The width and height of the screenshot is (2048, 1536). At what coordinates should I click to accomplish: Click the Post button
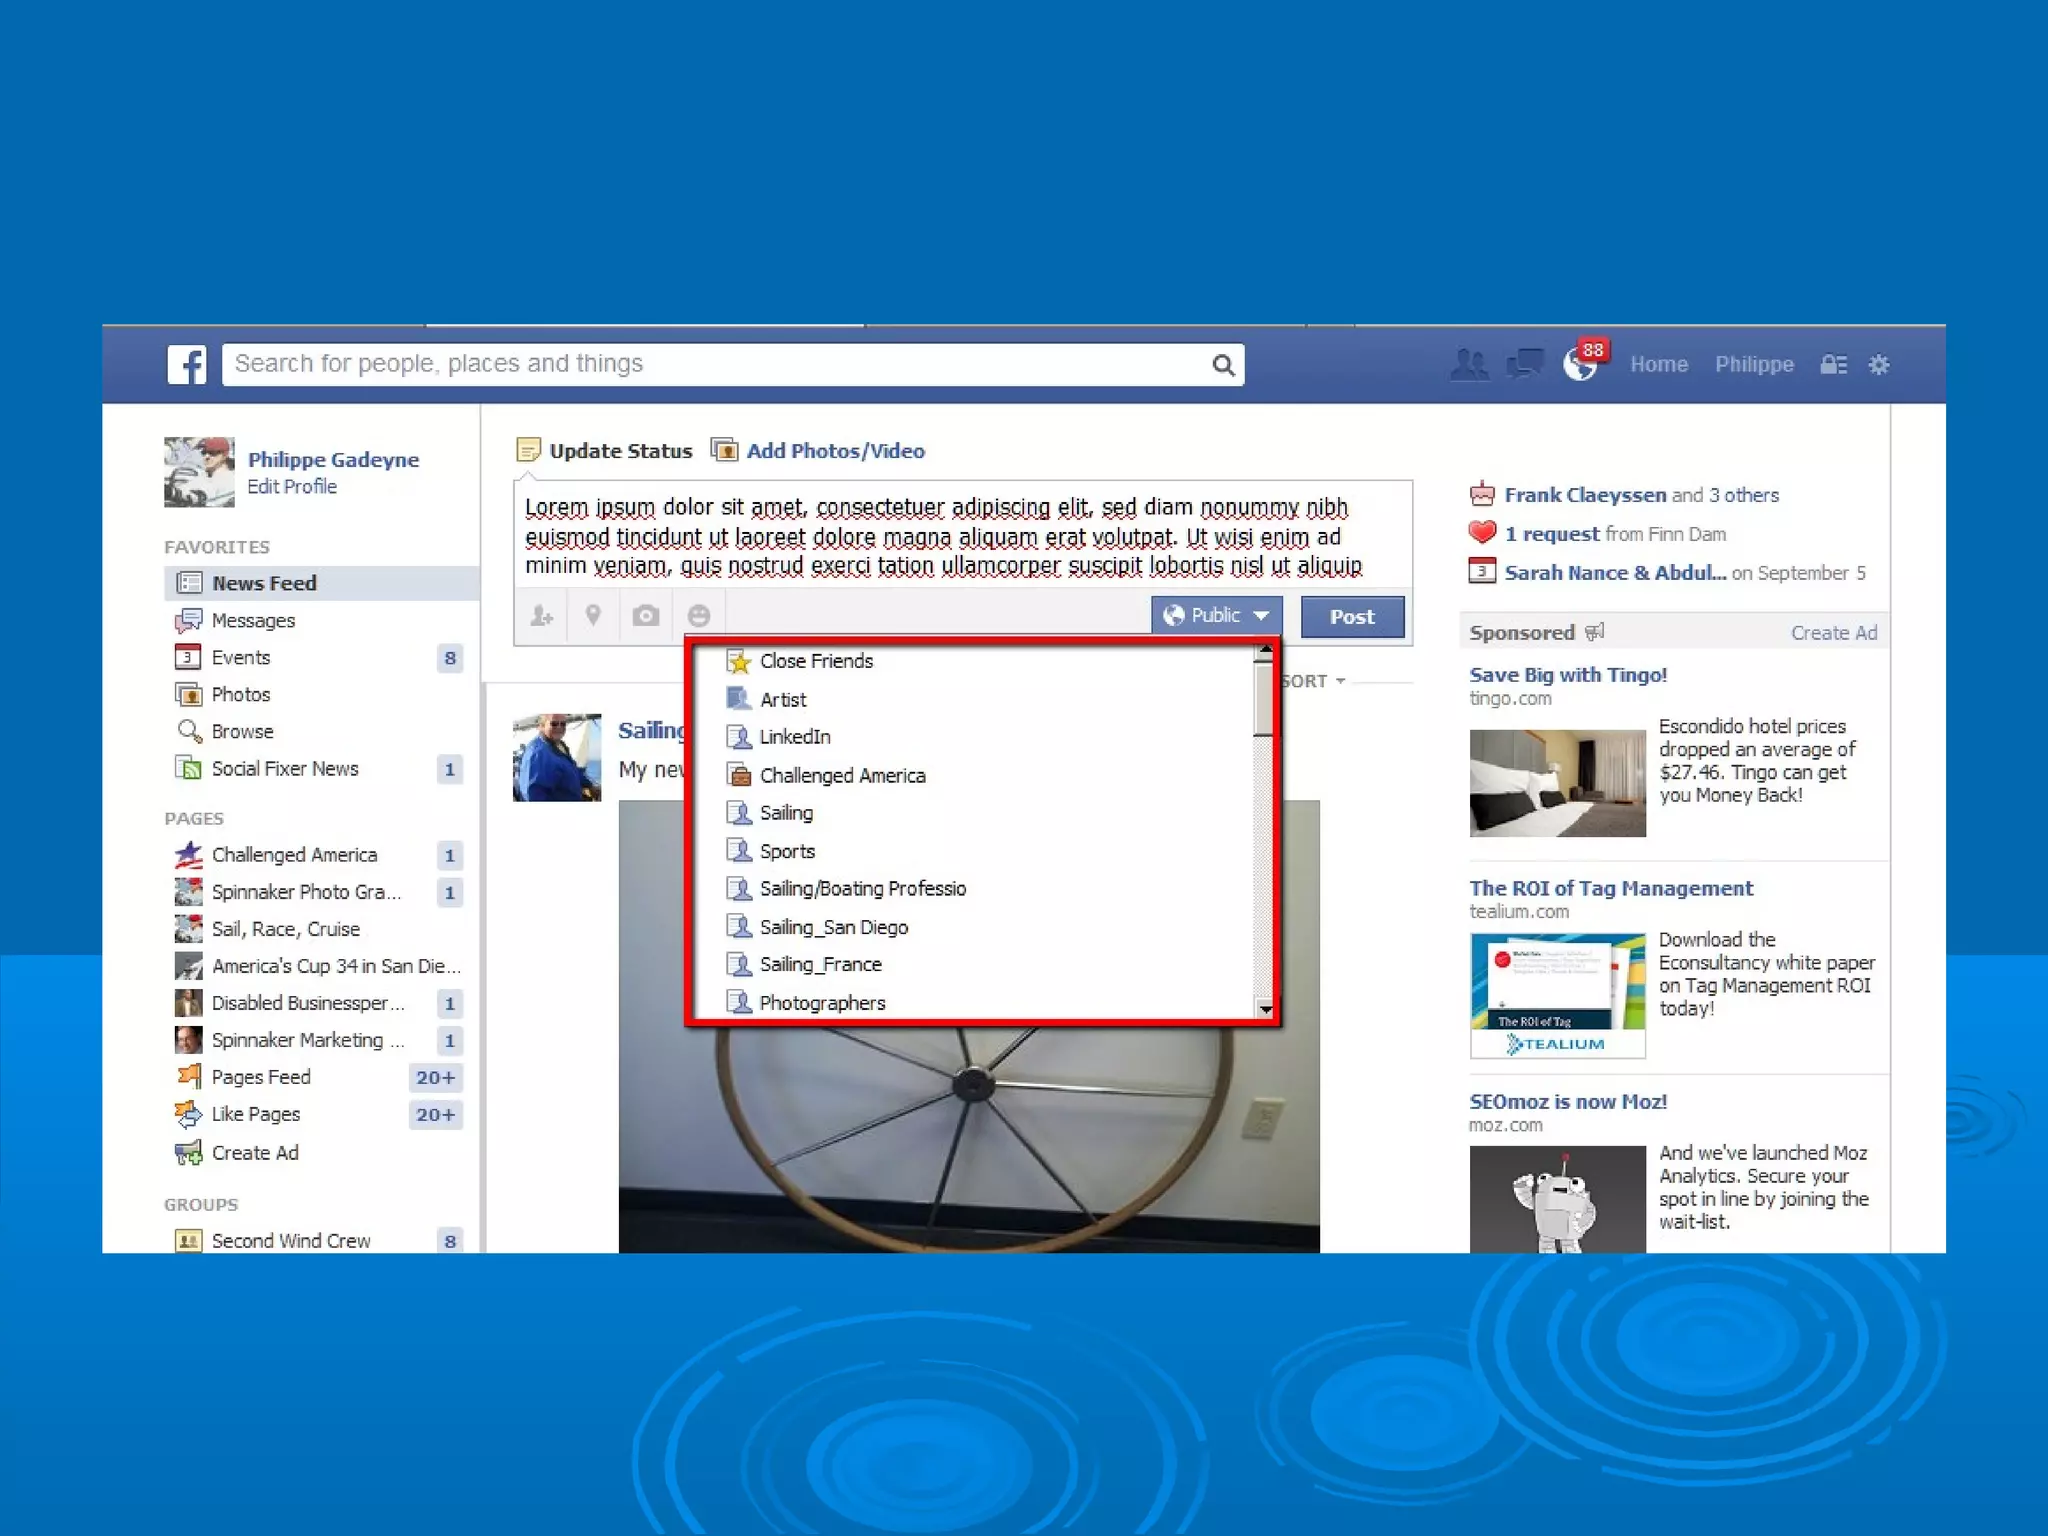coord(1352,617)
